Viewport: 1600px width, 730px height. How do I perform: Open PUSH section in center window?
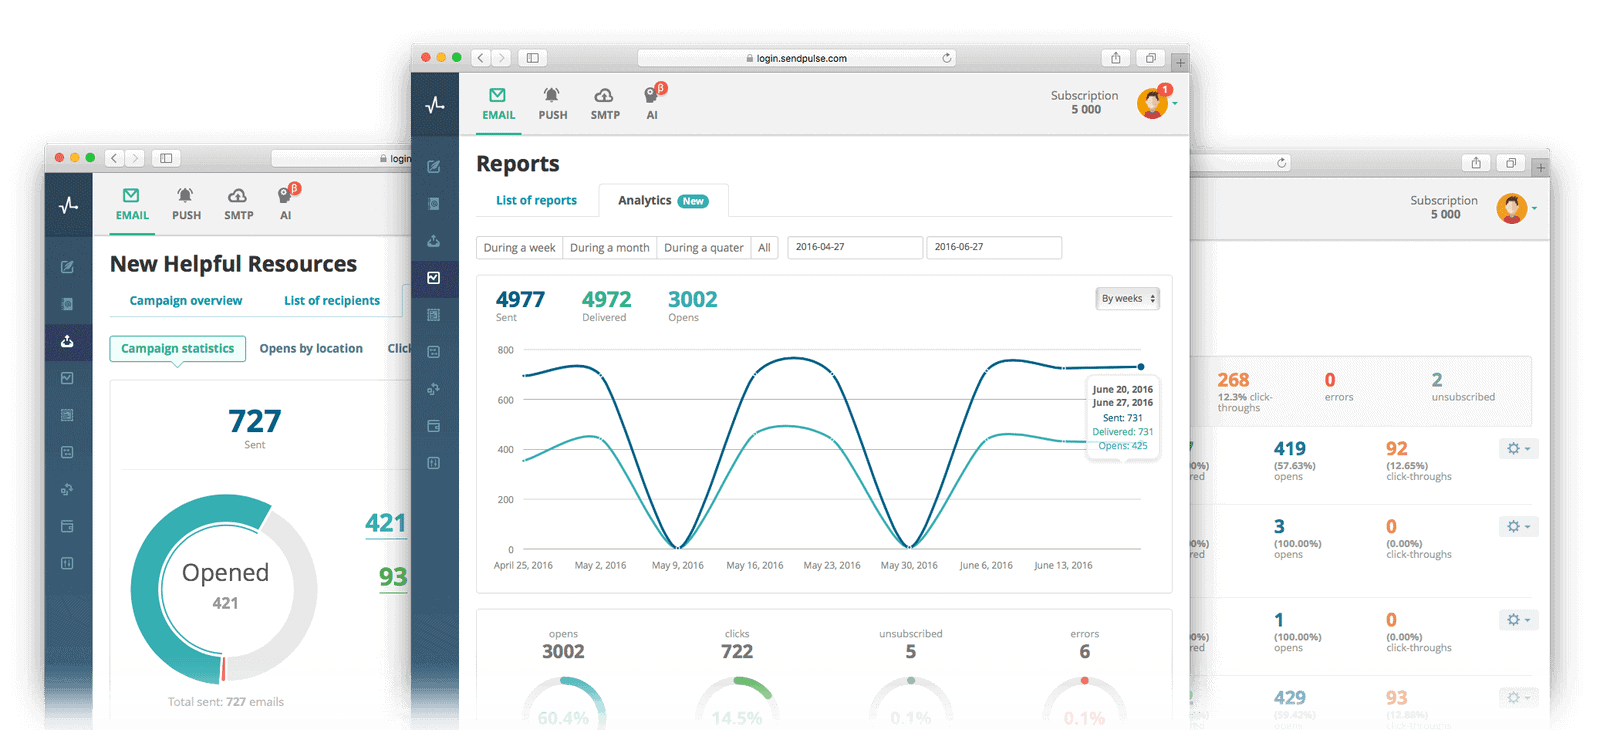pos(552,103)
